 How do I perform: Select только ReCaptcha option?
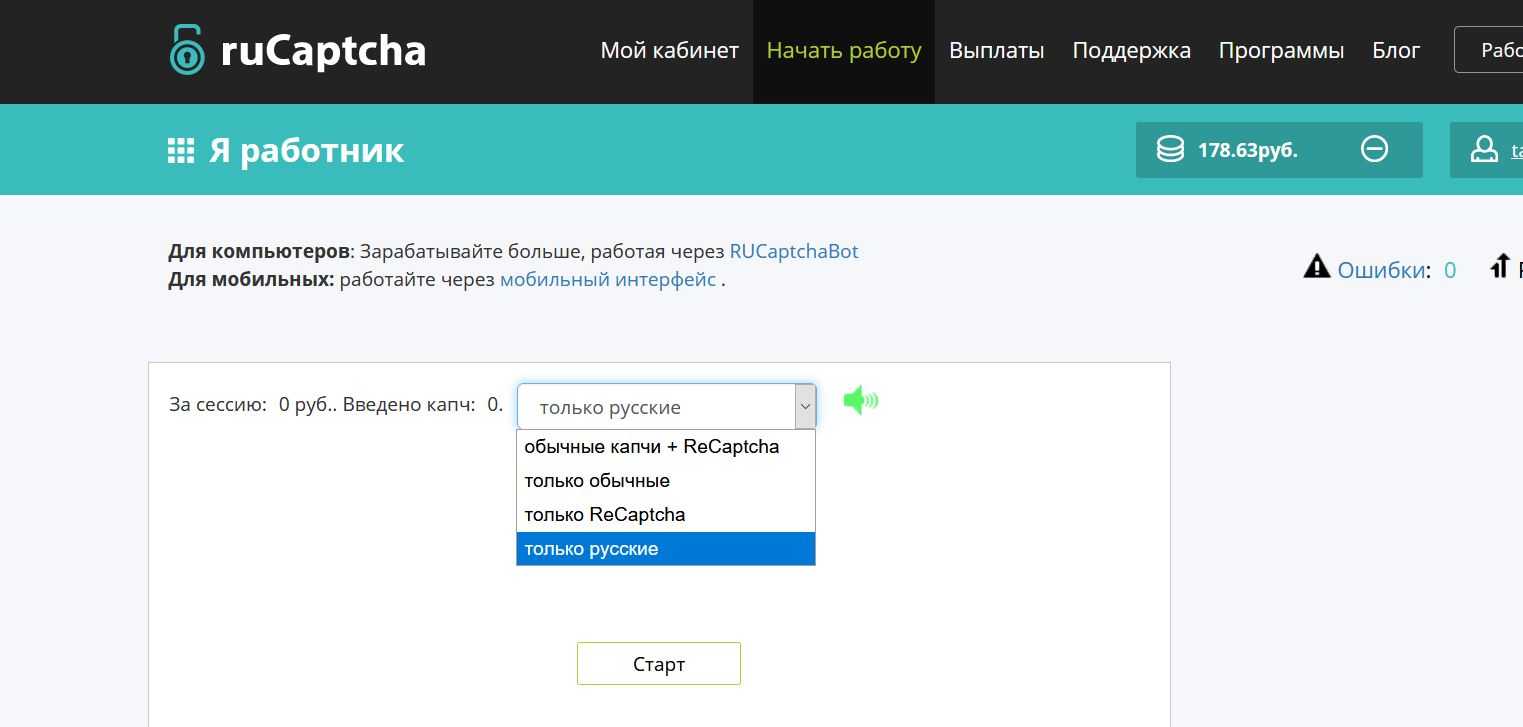click(666, 515)
